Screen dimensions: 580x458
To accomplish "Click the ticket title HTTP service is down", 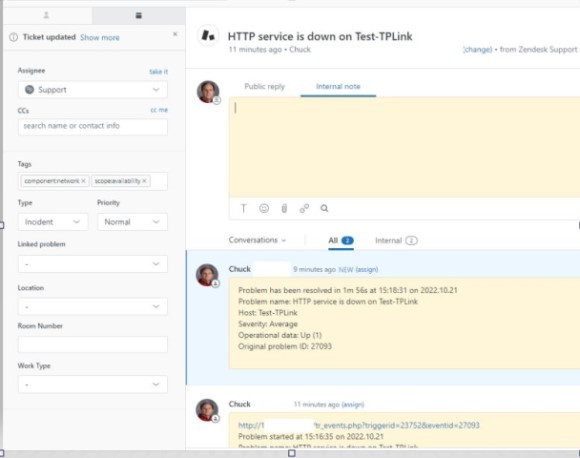I will click(x=320, y=36).
